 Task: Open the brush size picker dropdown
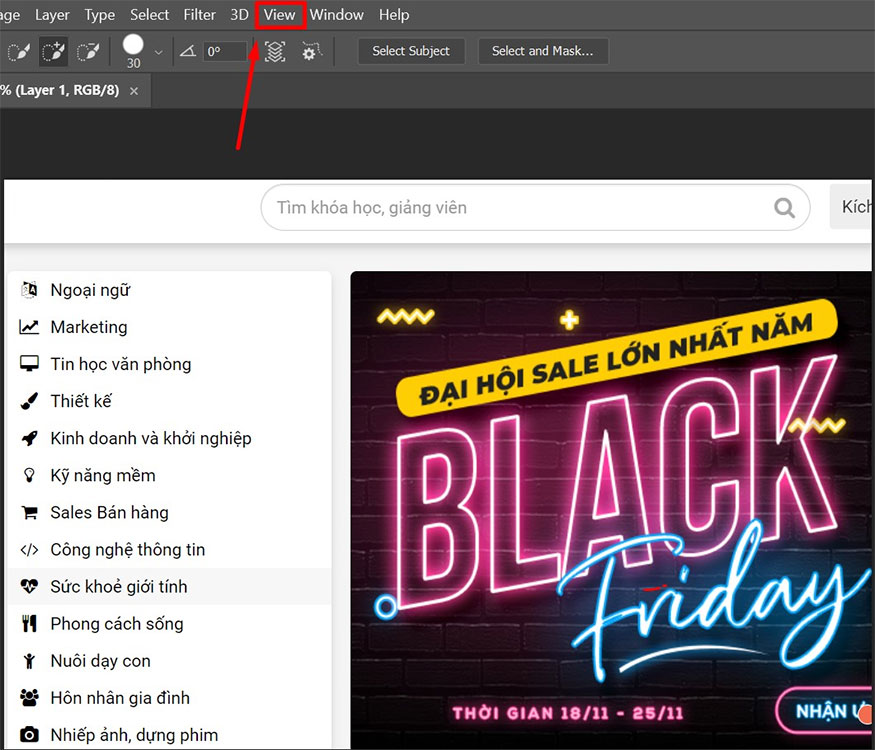pos(157,51)
